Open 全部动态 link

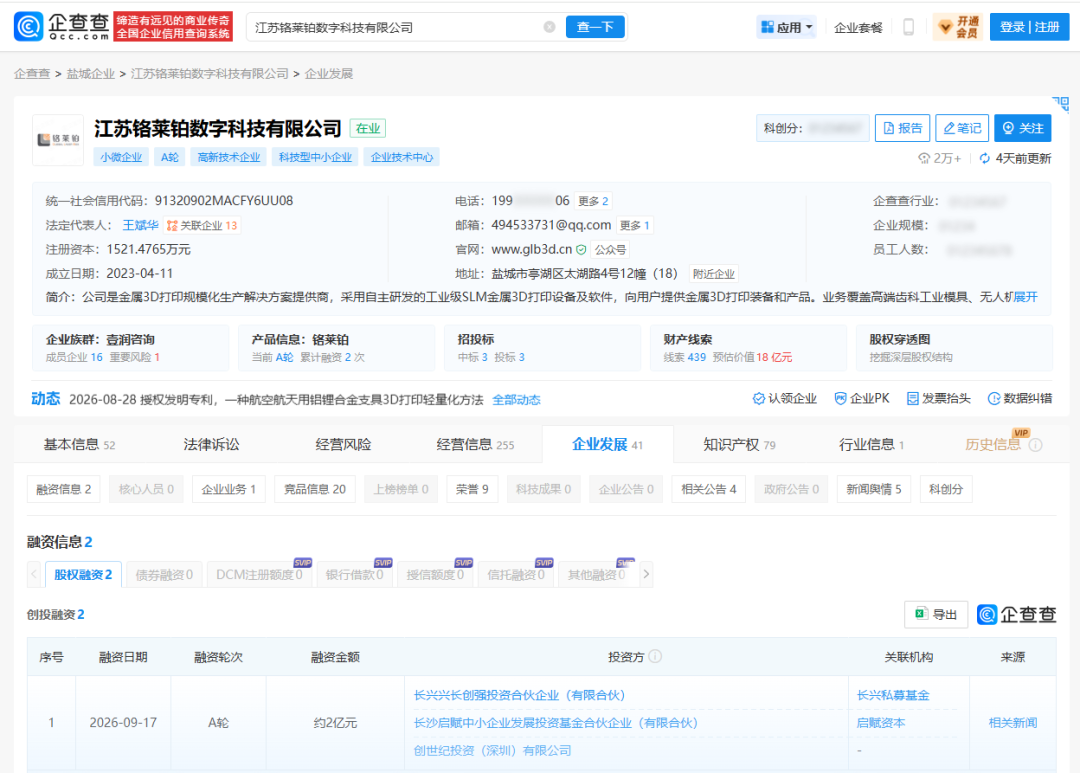click(x=516, y=400)
